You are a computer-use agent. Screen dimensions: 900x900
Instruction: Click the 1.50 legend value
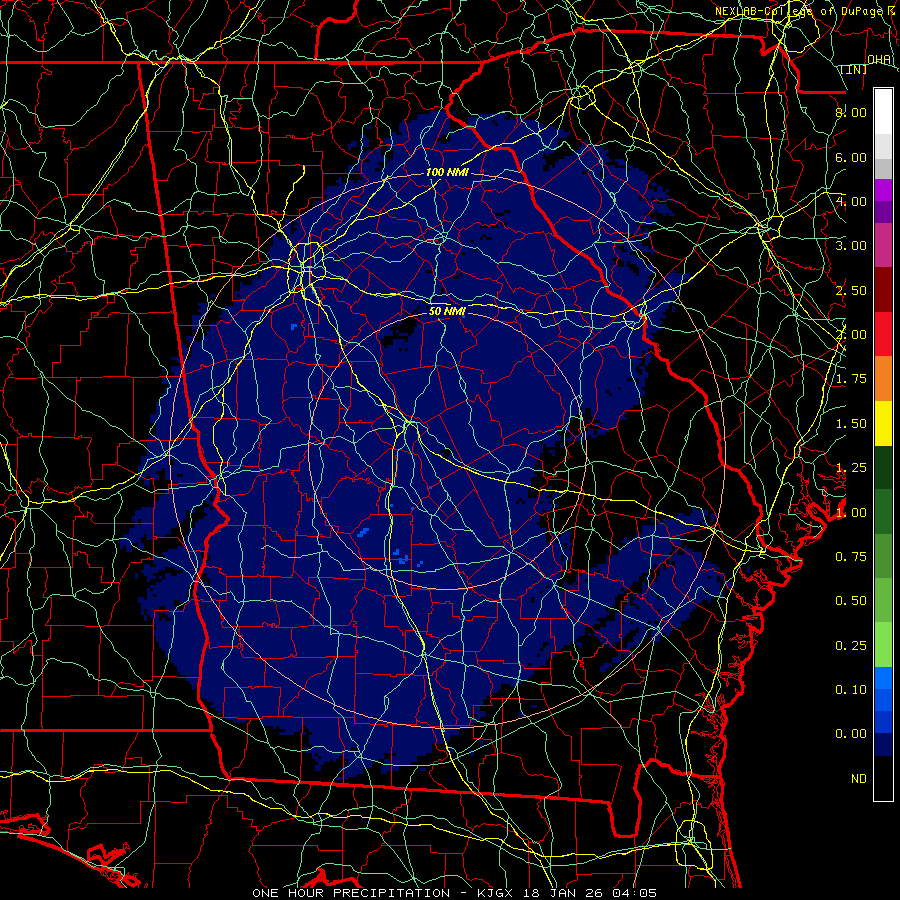click(851, 424)
